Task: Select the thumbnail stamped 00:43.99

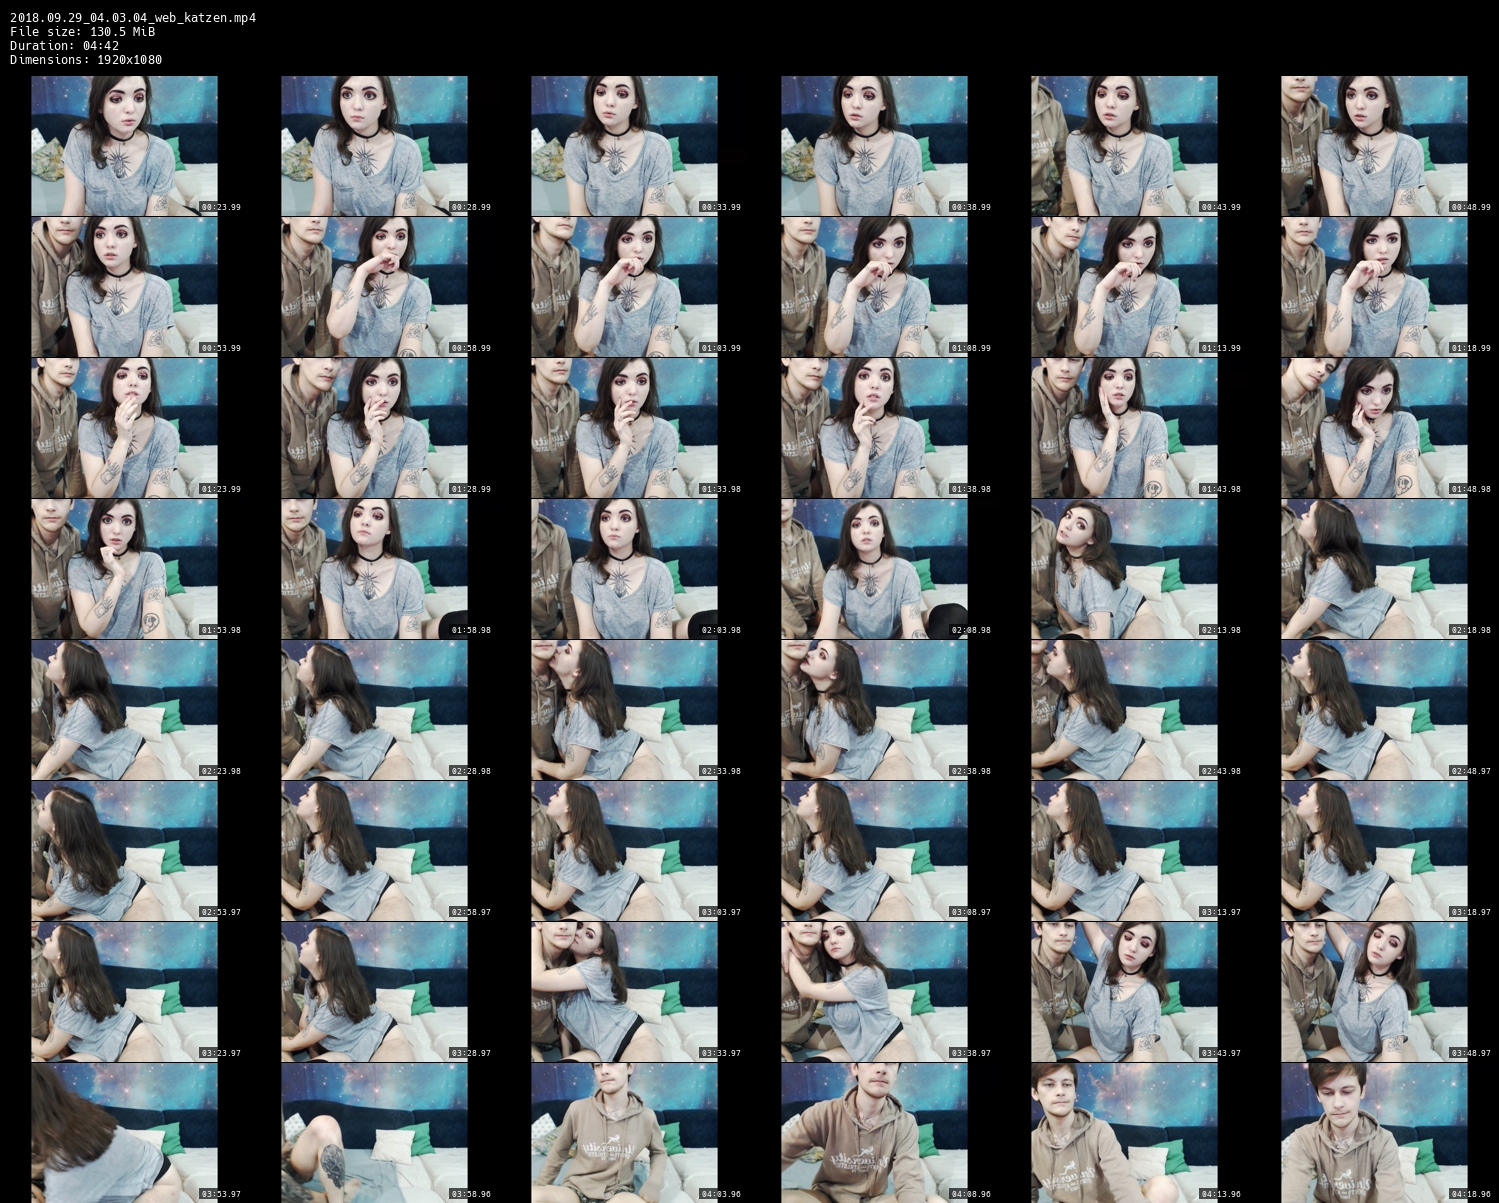Action: pos(1125,146)
